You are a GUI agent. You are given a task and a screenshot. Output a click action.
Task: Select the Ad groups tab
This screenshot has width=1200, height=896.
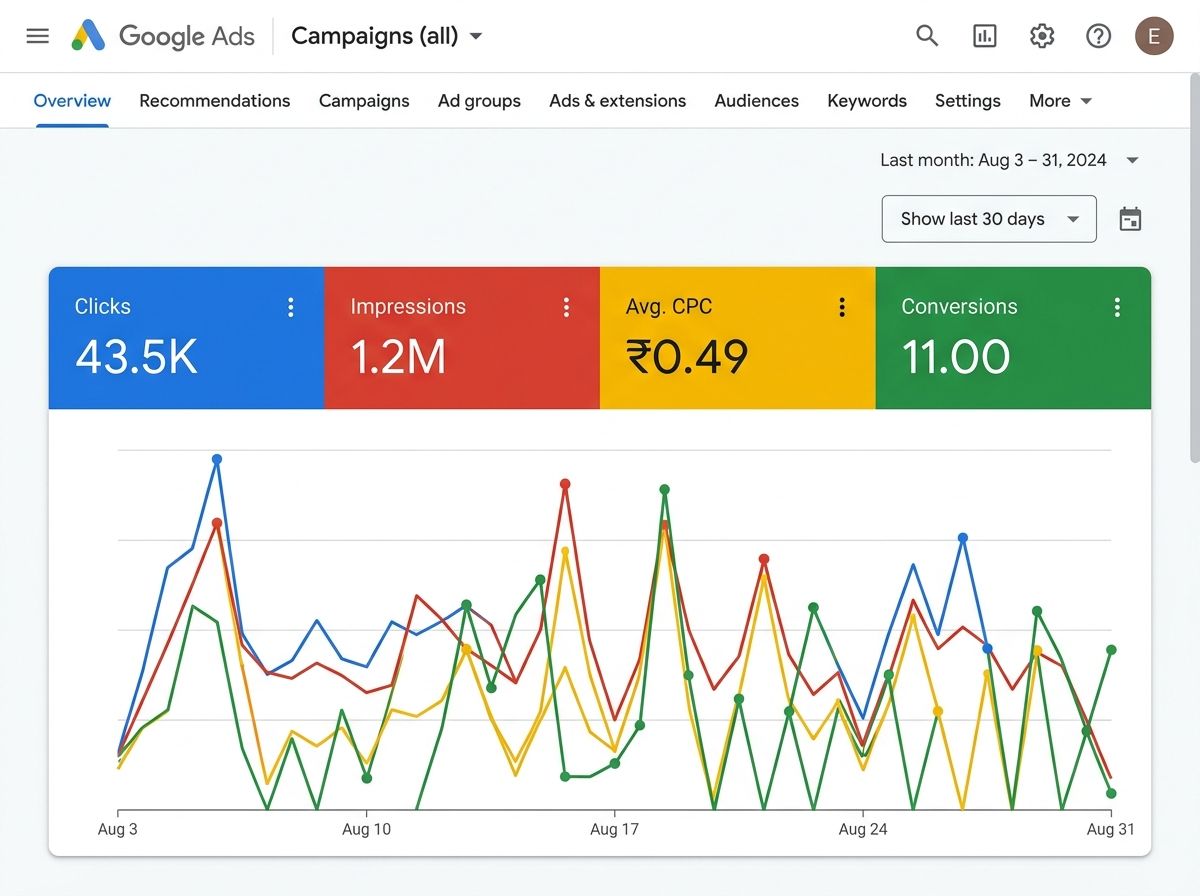[x=479, y=101]
